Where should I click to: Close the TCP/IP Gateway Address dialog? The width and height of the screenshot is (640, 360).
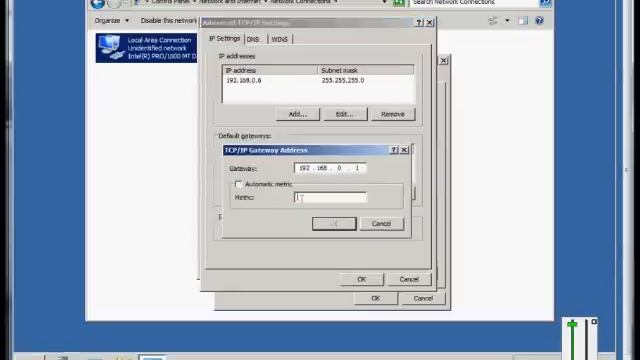coord(404,150)
